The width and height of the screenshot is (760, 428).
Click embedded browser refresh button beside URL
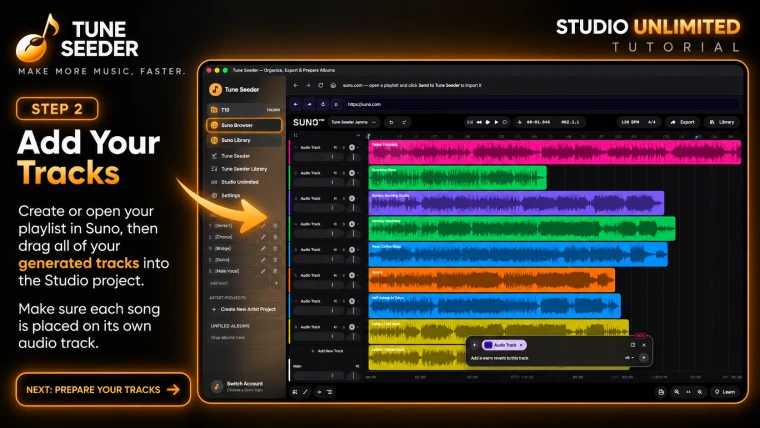coord(323,104)
